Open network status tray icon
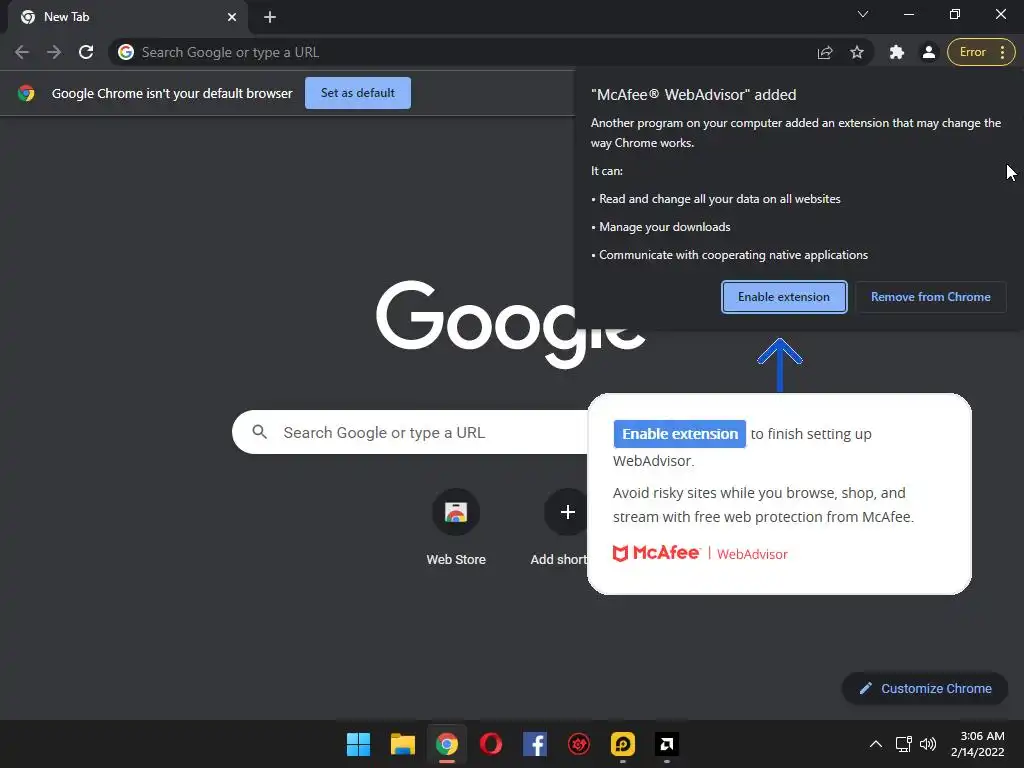 pos(903,744)
